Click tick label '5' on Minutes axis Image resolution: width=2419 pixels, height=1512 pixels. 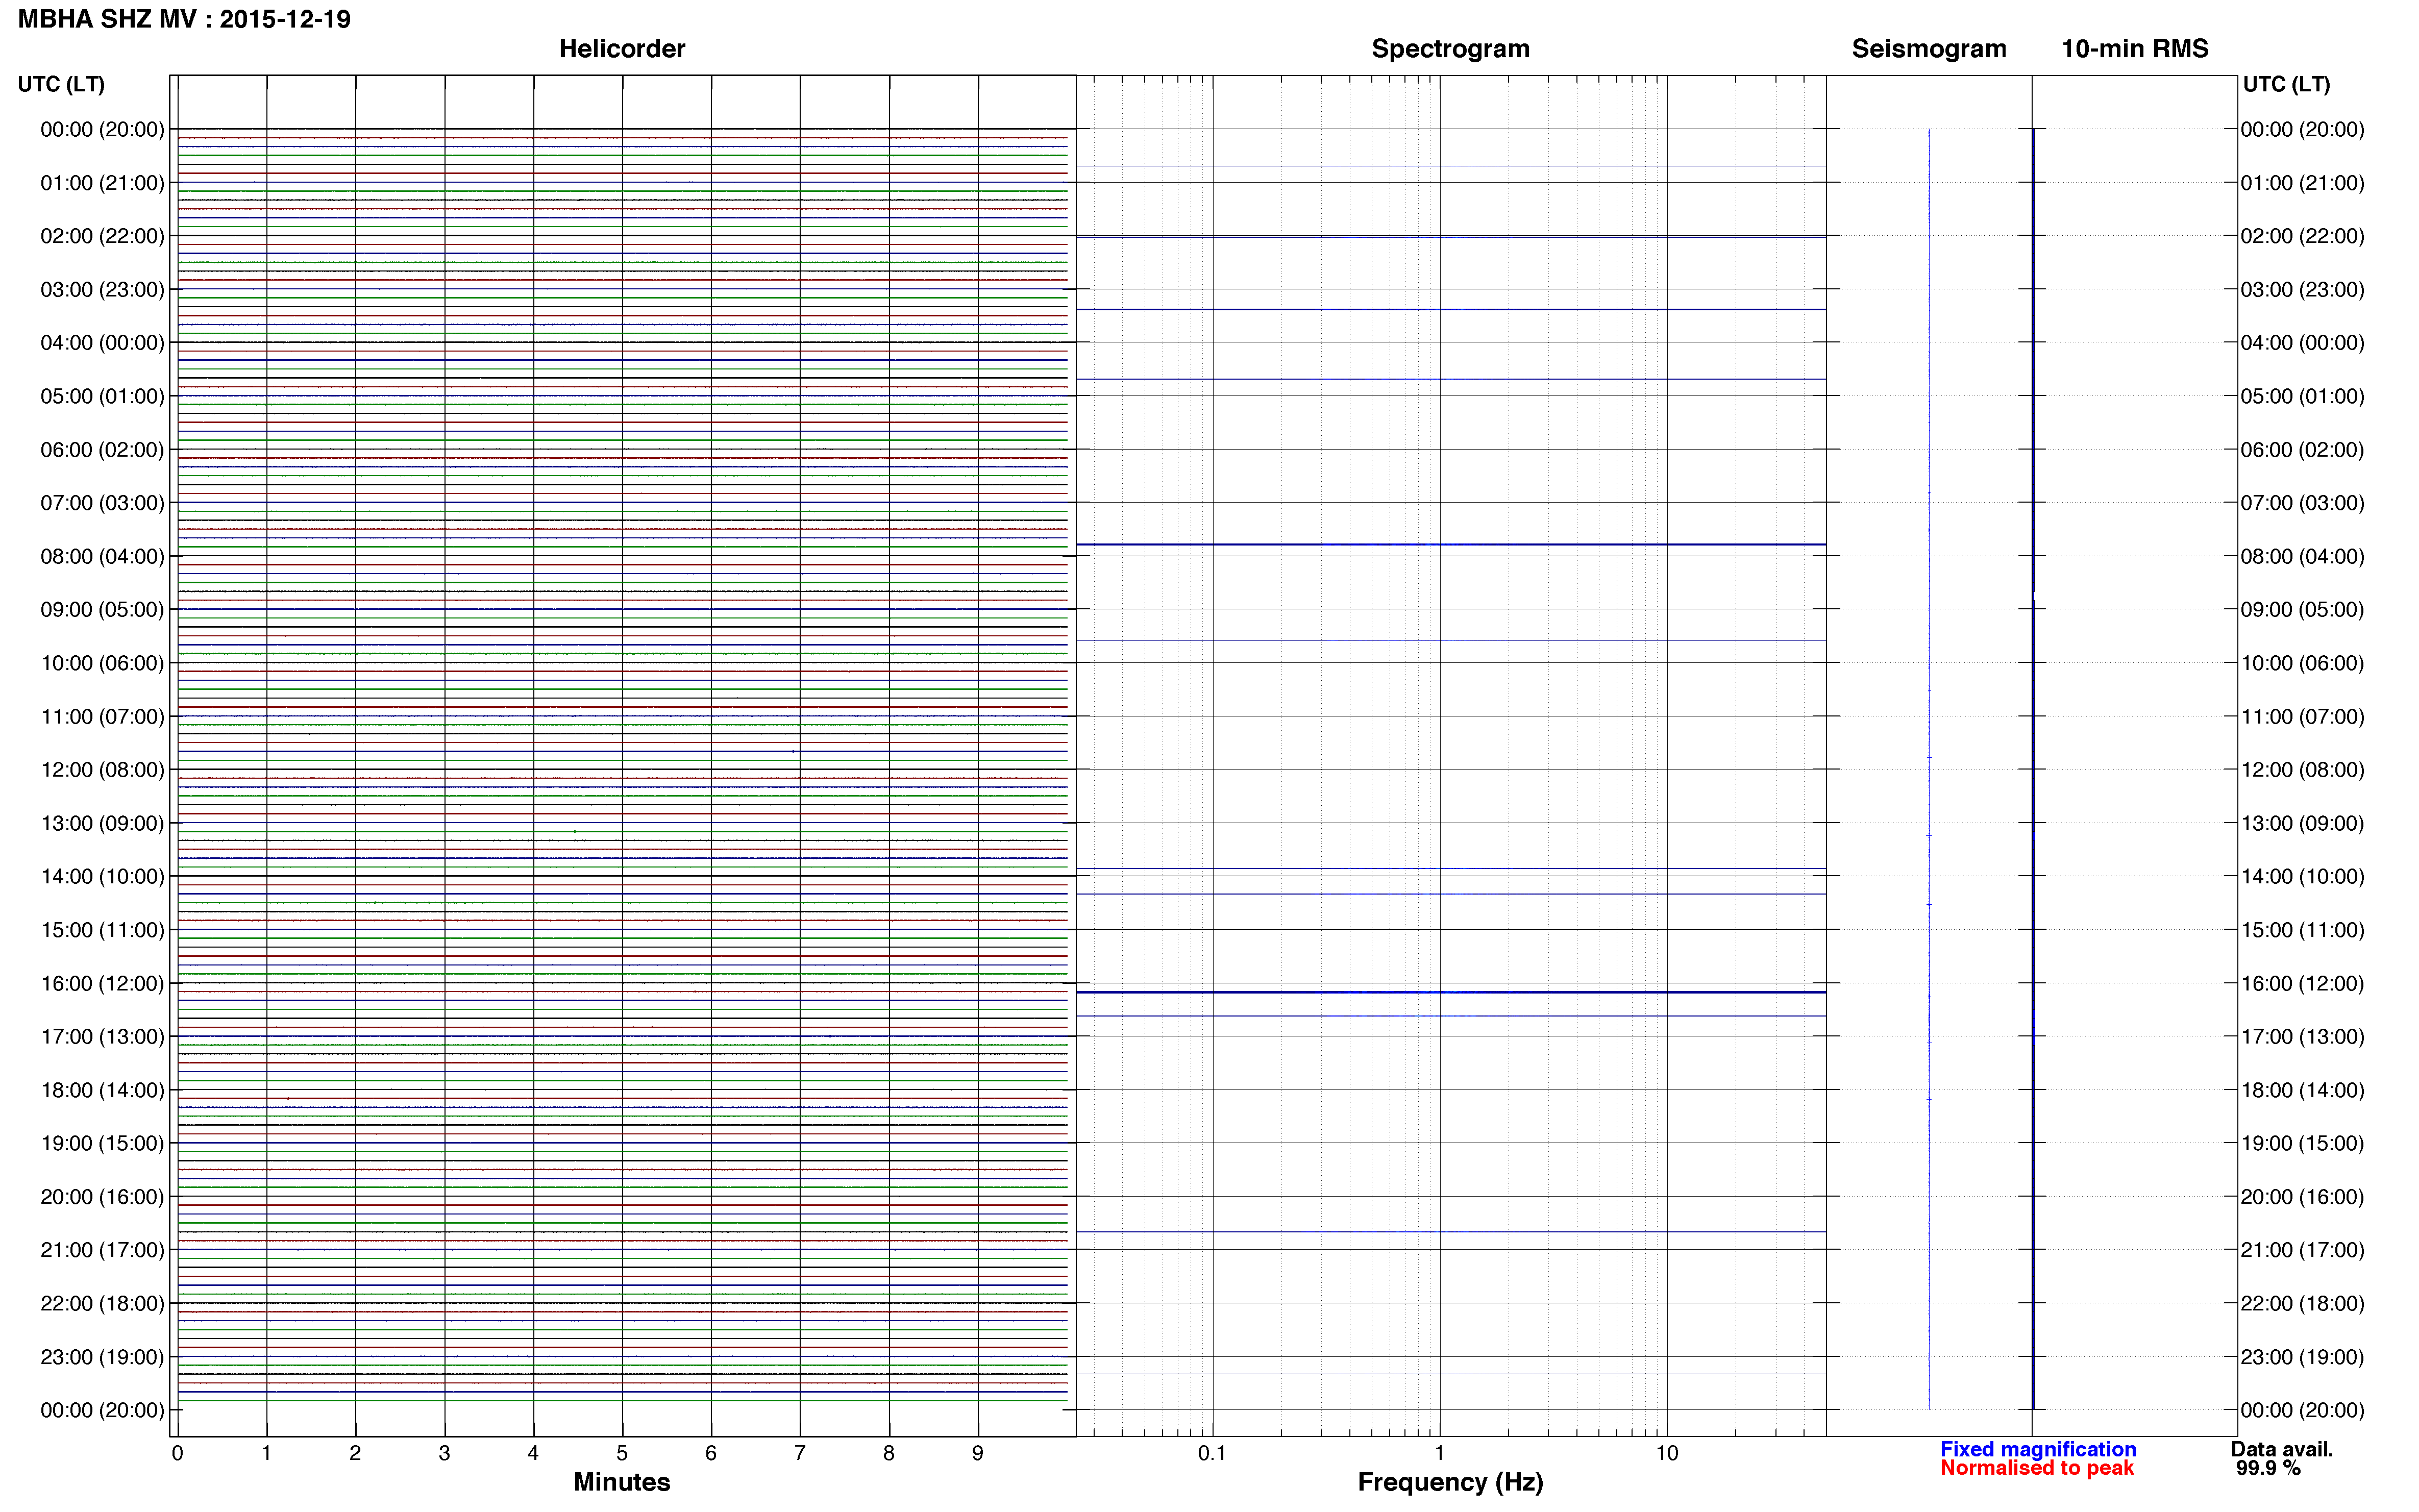(622, 1453)
